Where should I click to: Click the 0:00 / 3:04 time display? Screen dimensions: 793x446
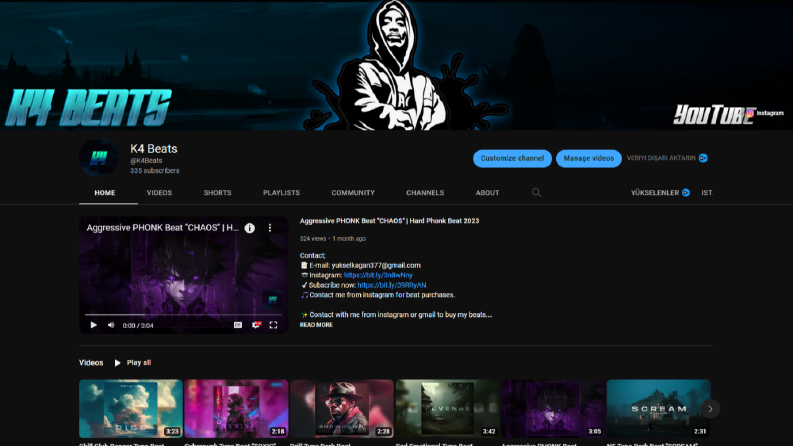tap(138, 326)
